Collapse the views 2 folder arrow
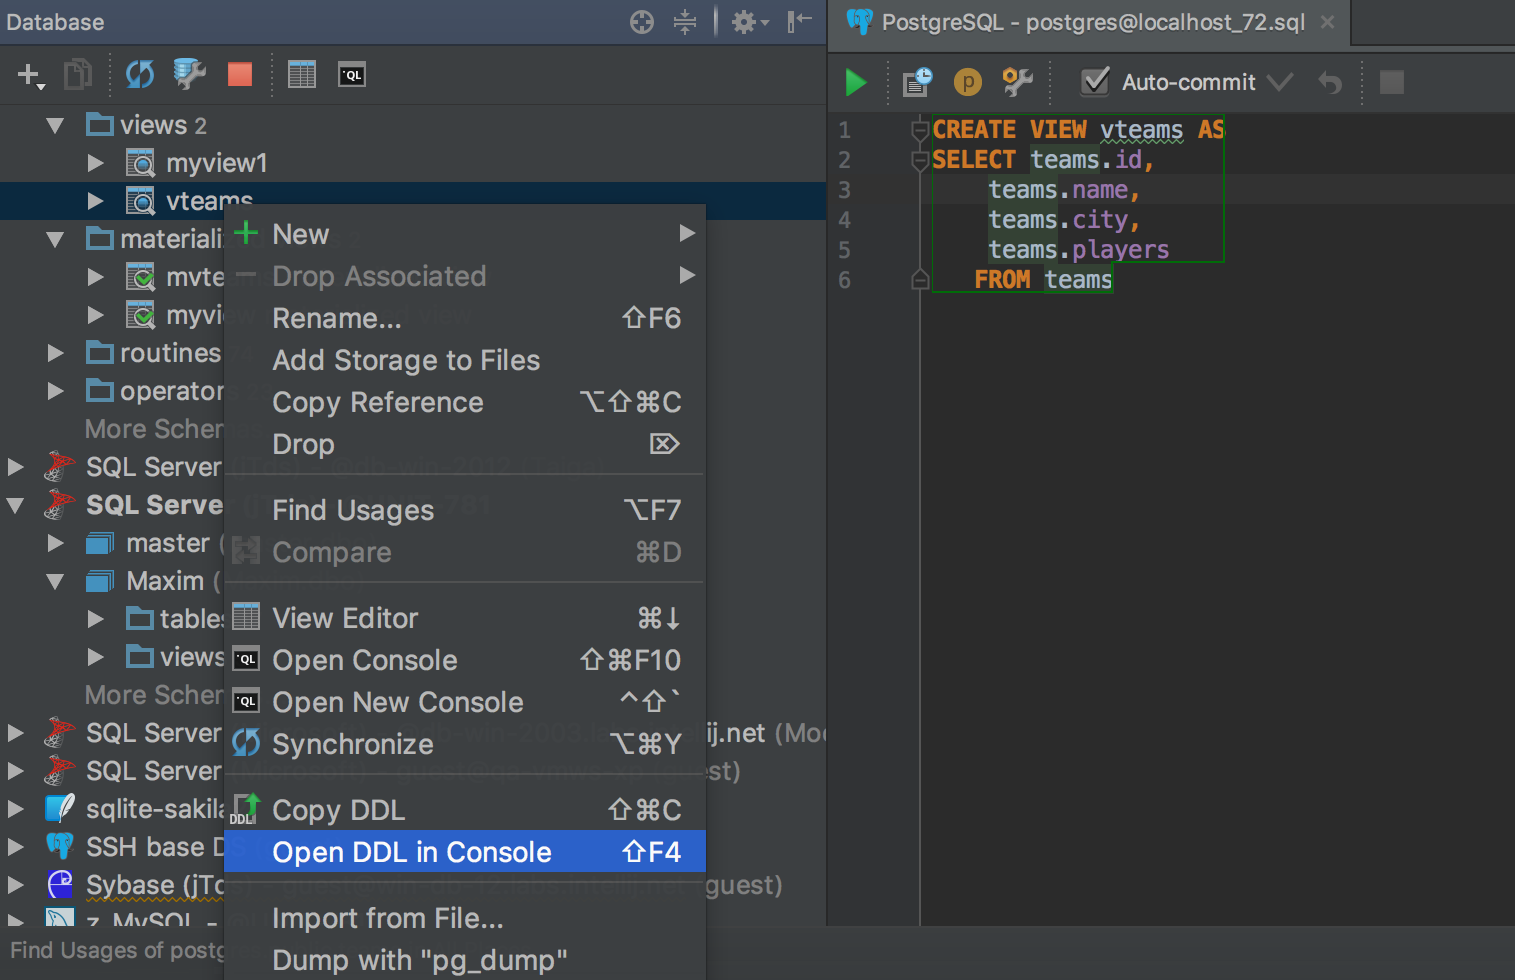Screen dimensions: 1515x980 tap(55, 125)
